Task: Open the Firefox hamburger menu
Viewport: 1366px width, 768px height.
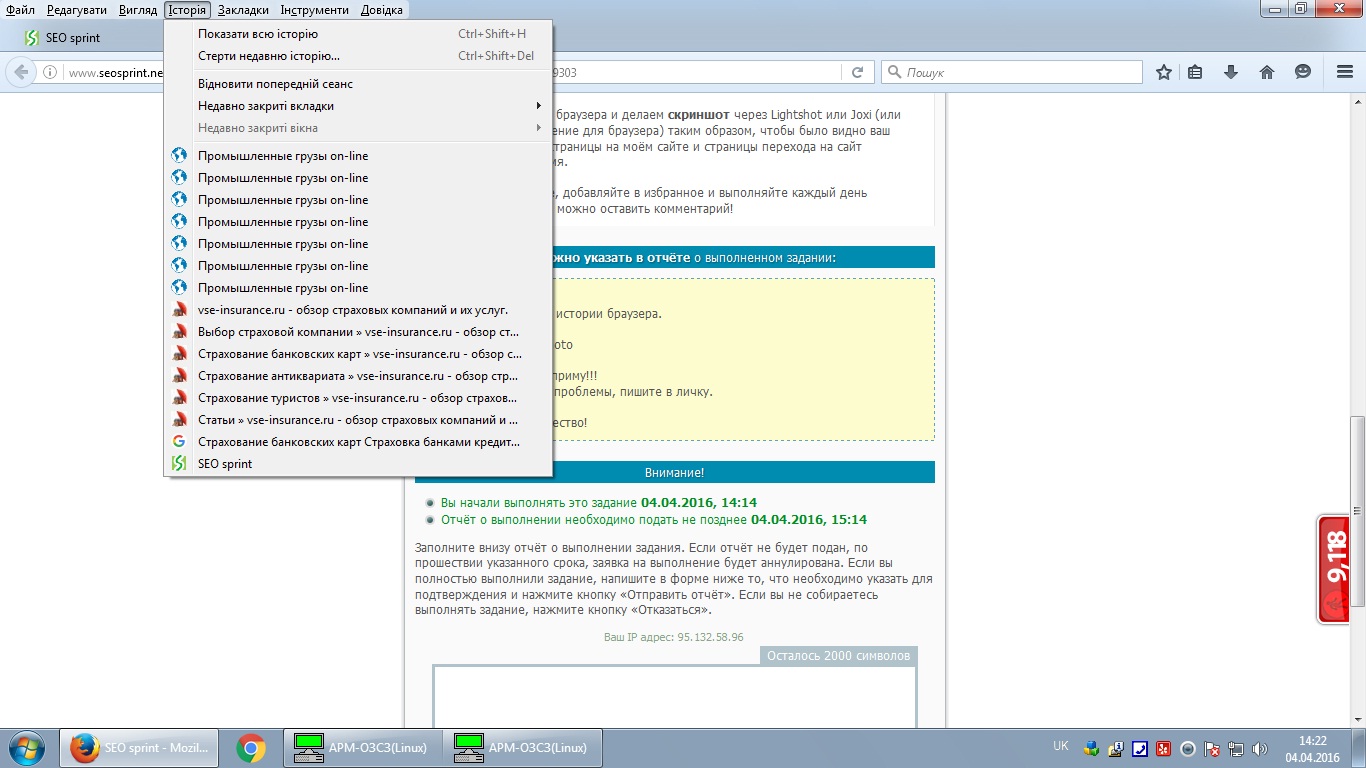Action: tap(1345, 72)
